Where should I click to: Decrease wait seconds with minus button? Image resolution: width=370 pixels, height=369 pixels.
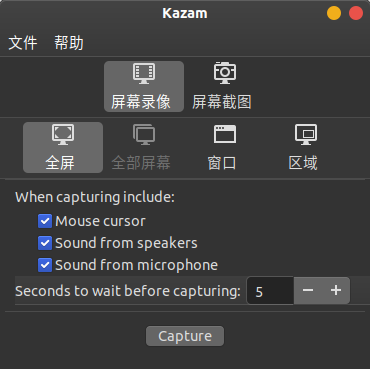(x=308, y=290)
